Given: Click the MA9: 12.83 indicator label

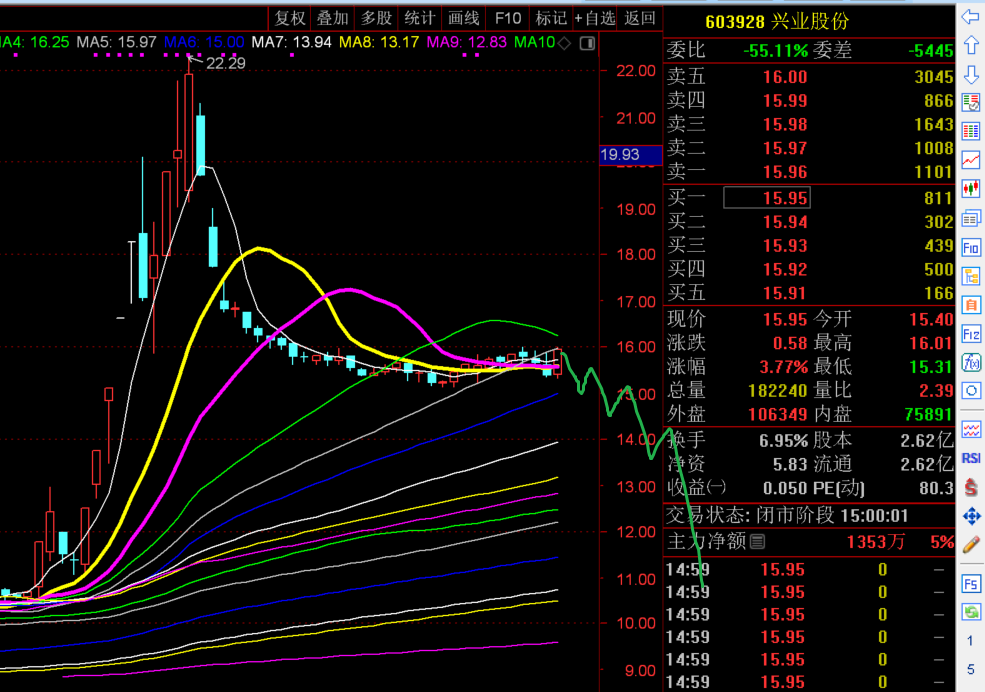Looking at the screenshot, I should click(467, 43).
